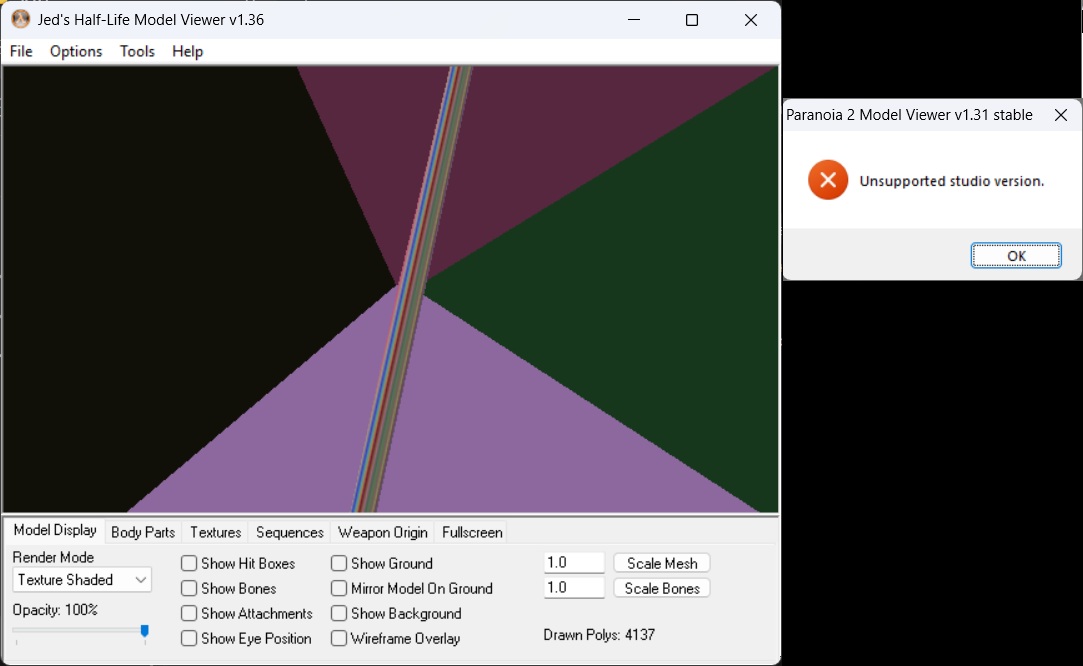Viewport: 1083px width, 666px height.
Task: Toggle the Show Ground option
Action: [339, 564]
